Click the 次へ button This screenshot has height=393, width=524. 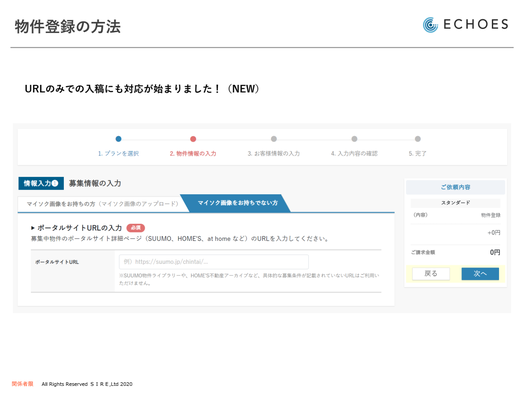point(480,274)
